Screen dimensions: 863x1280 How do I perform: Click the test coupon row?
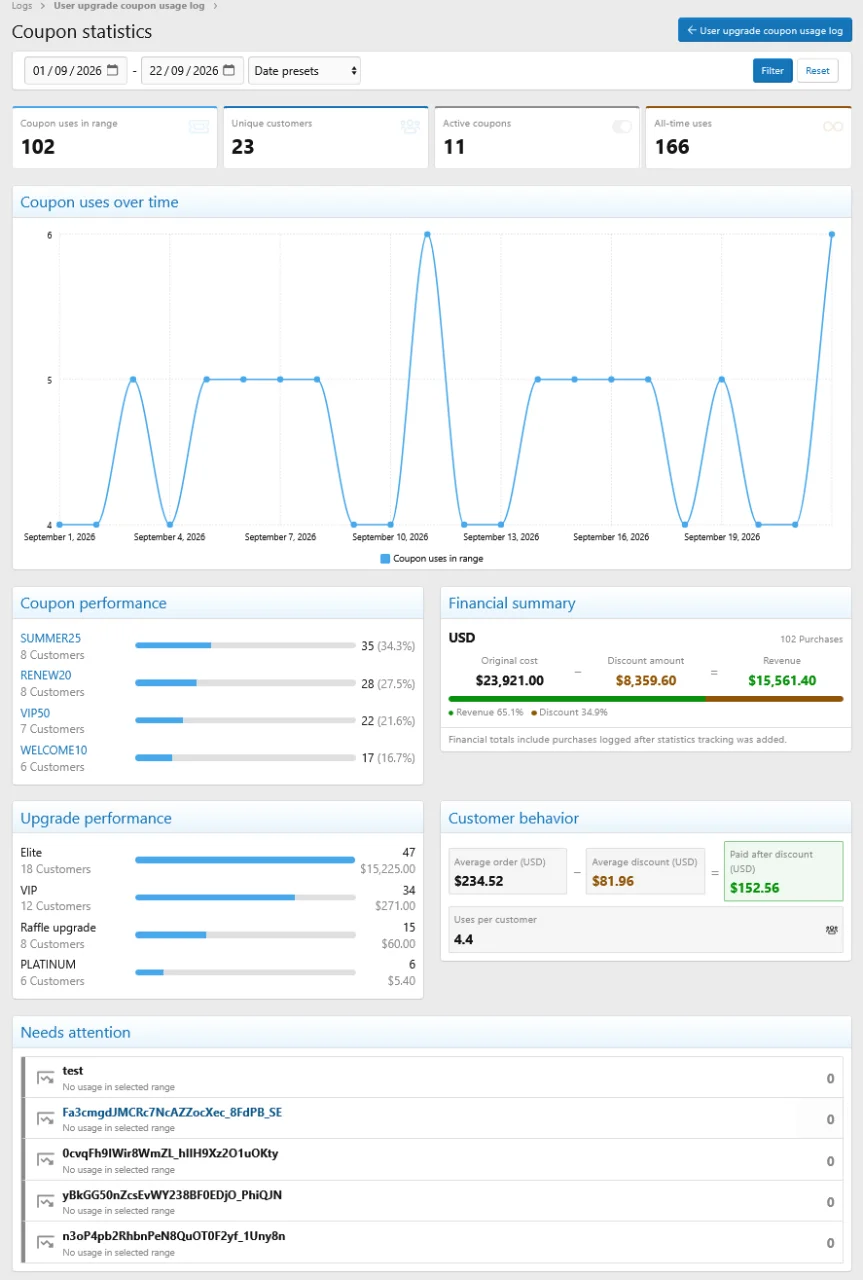tap(432, 1078)
